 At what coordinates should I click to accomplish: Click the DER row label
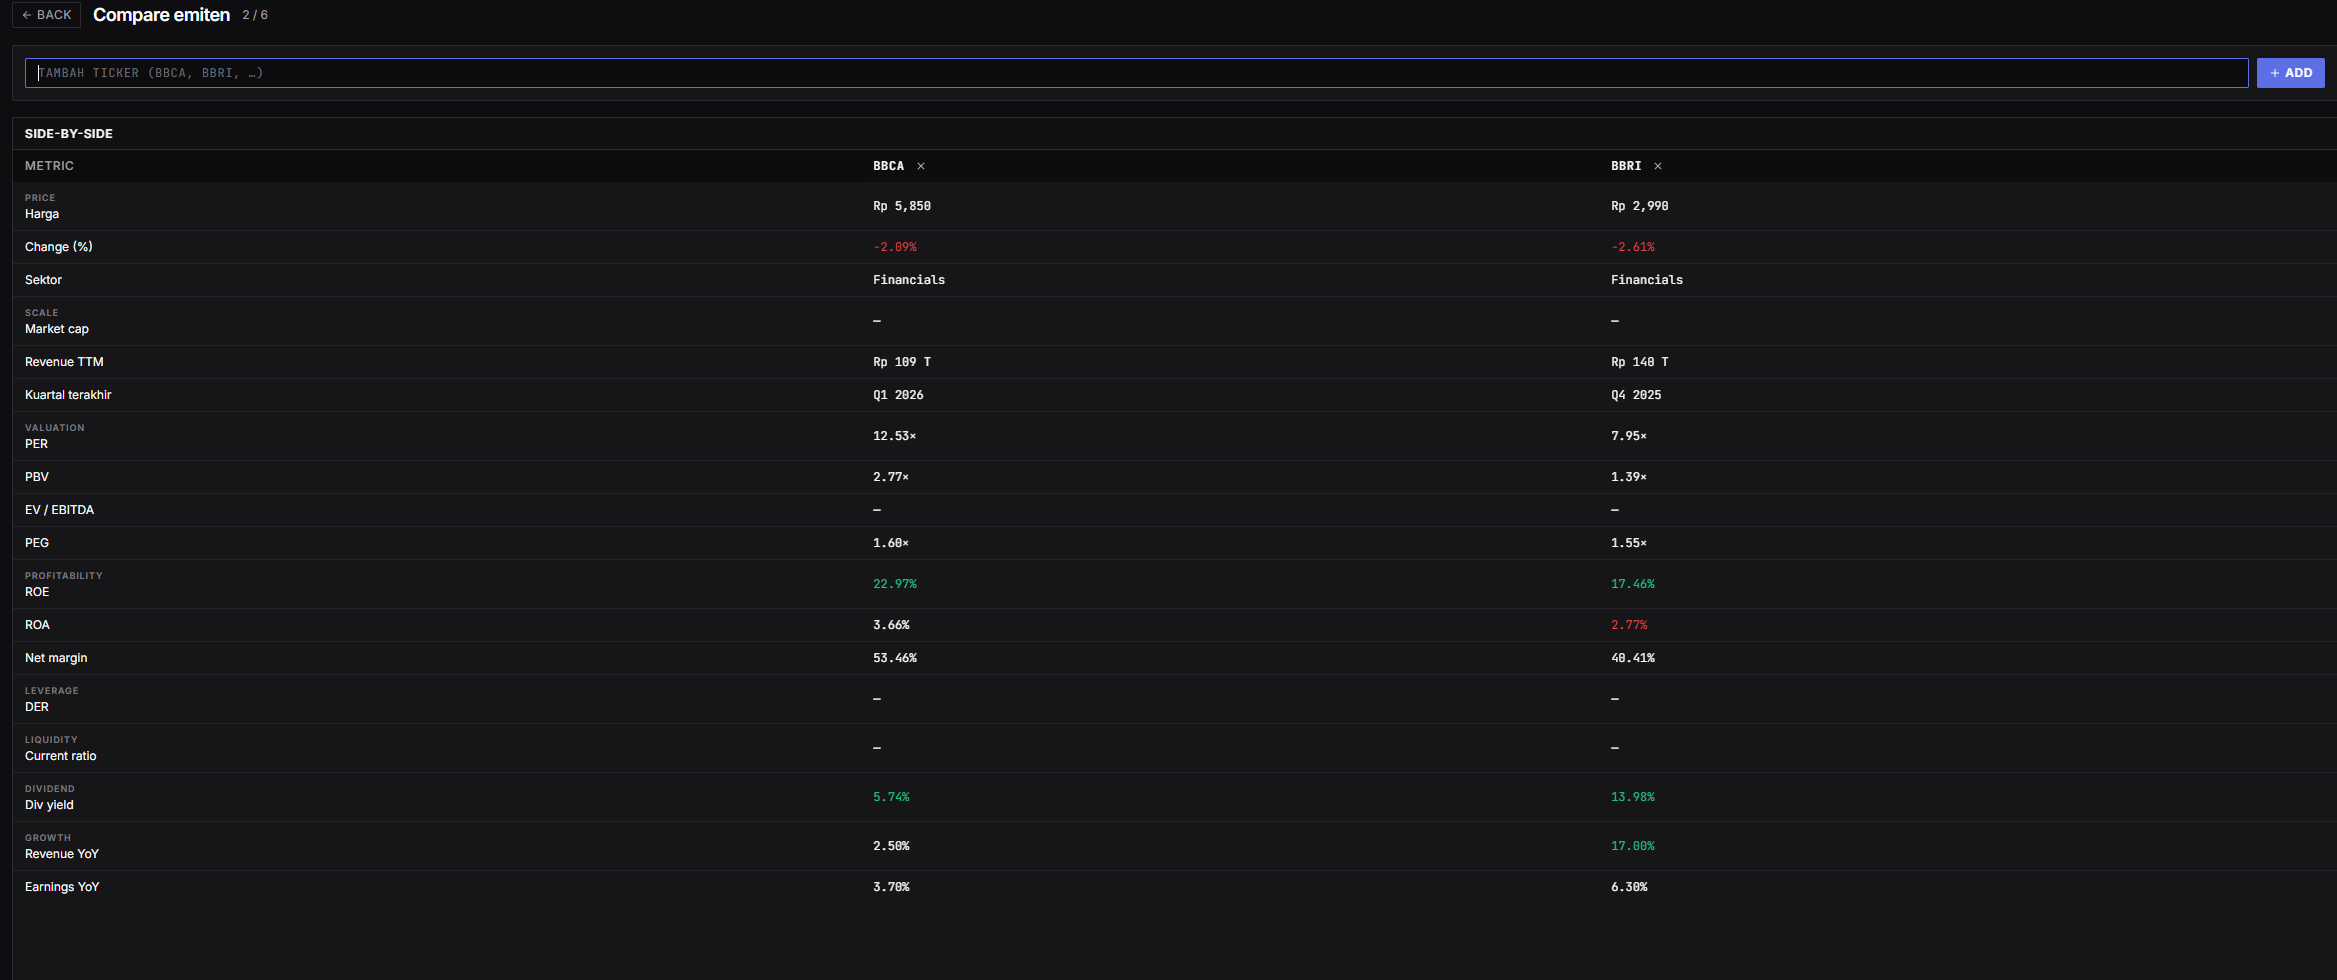[37, 707]
